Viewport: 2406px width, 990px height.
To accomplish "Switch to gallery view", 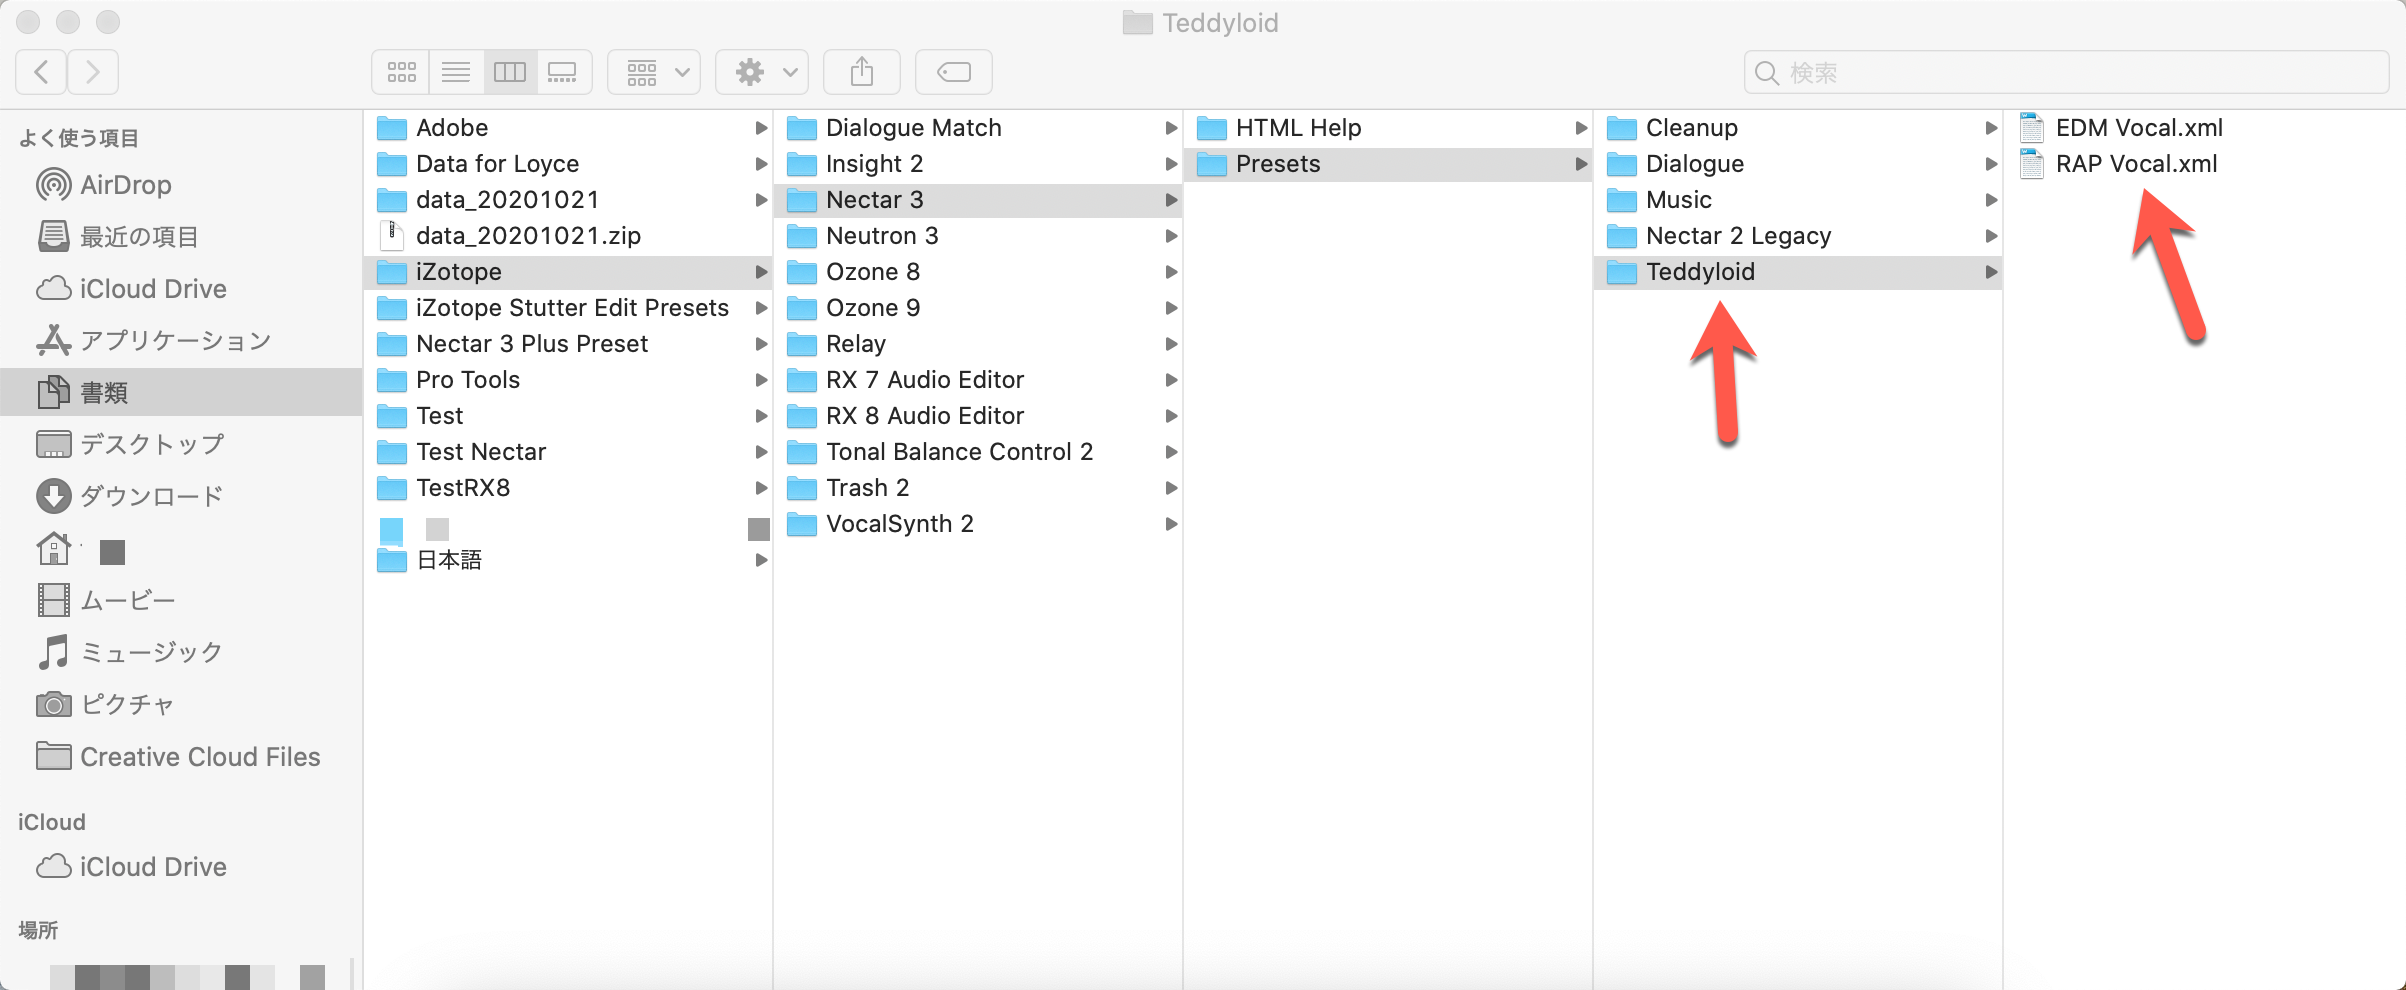I will click(564, 72).
